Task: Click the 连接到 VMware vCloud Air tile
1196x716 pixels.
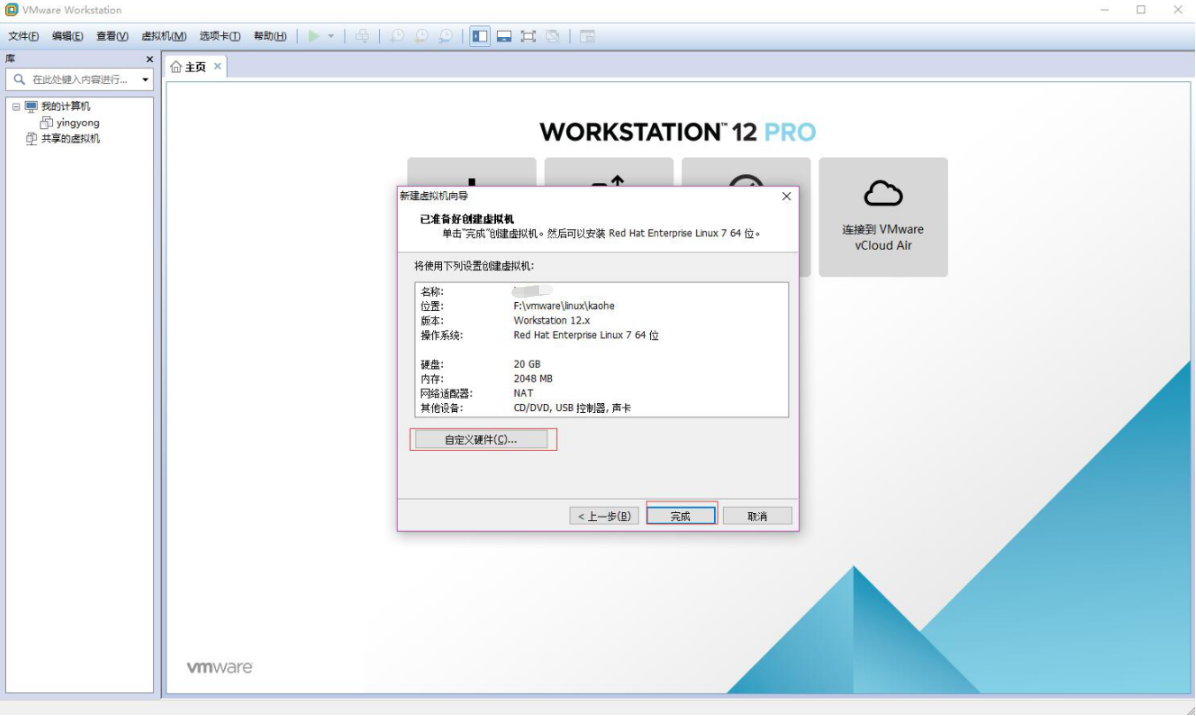Action: (x=883, y=217)
